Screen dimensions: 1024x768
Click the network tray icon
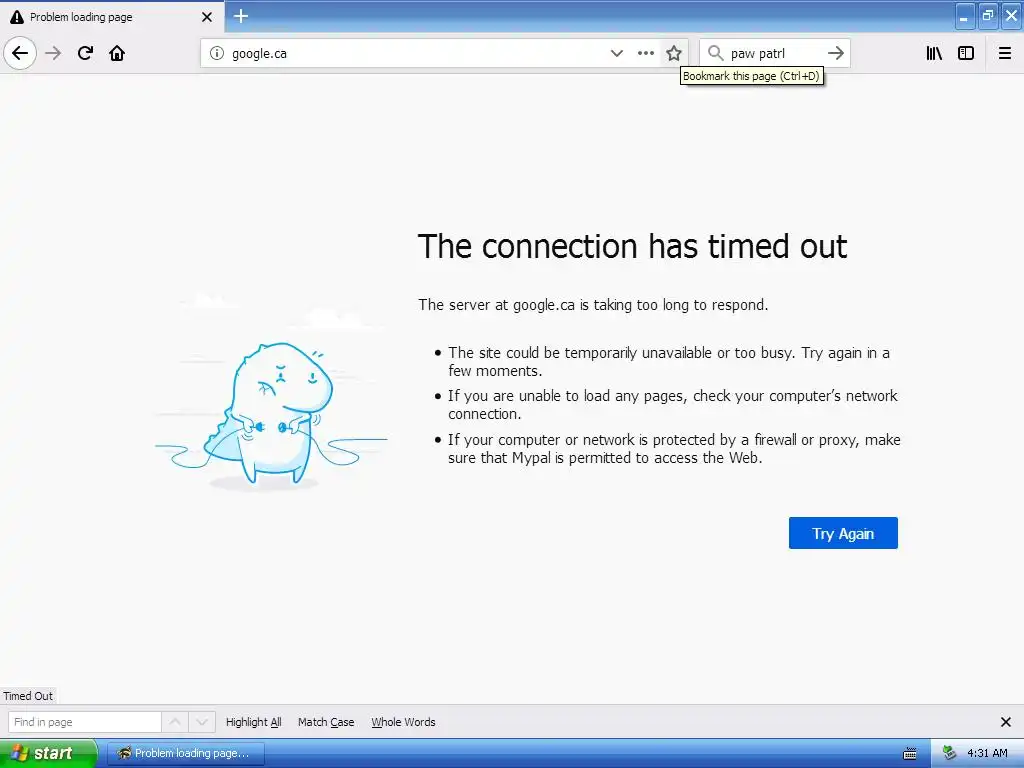(949, 753)
